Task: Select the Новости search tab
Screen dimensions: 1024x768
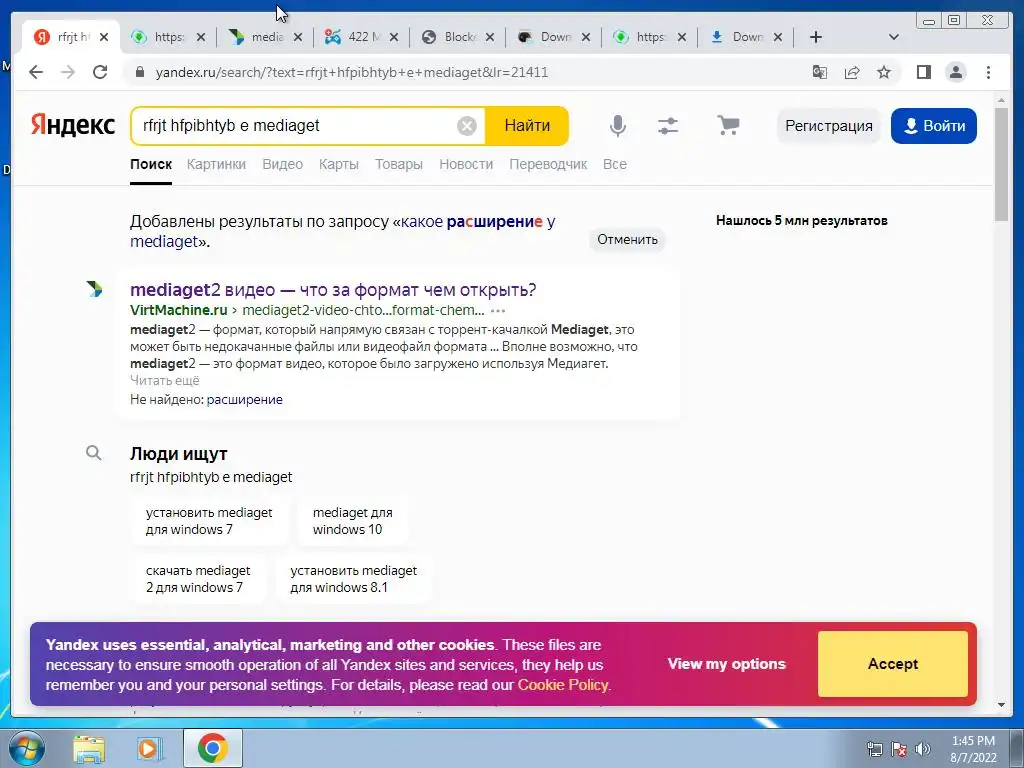Action: coord(466,164)
